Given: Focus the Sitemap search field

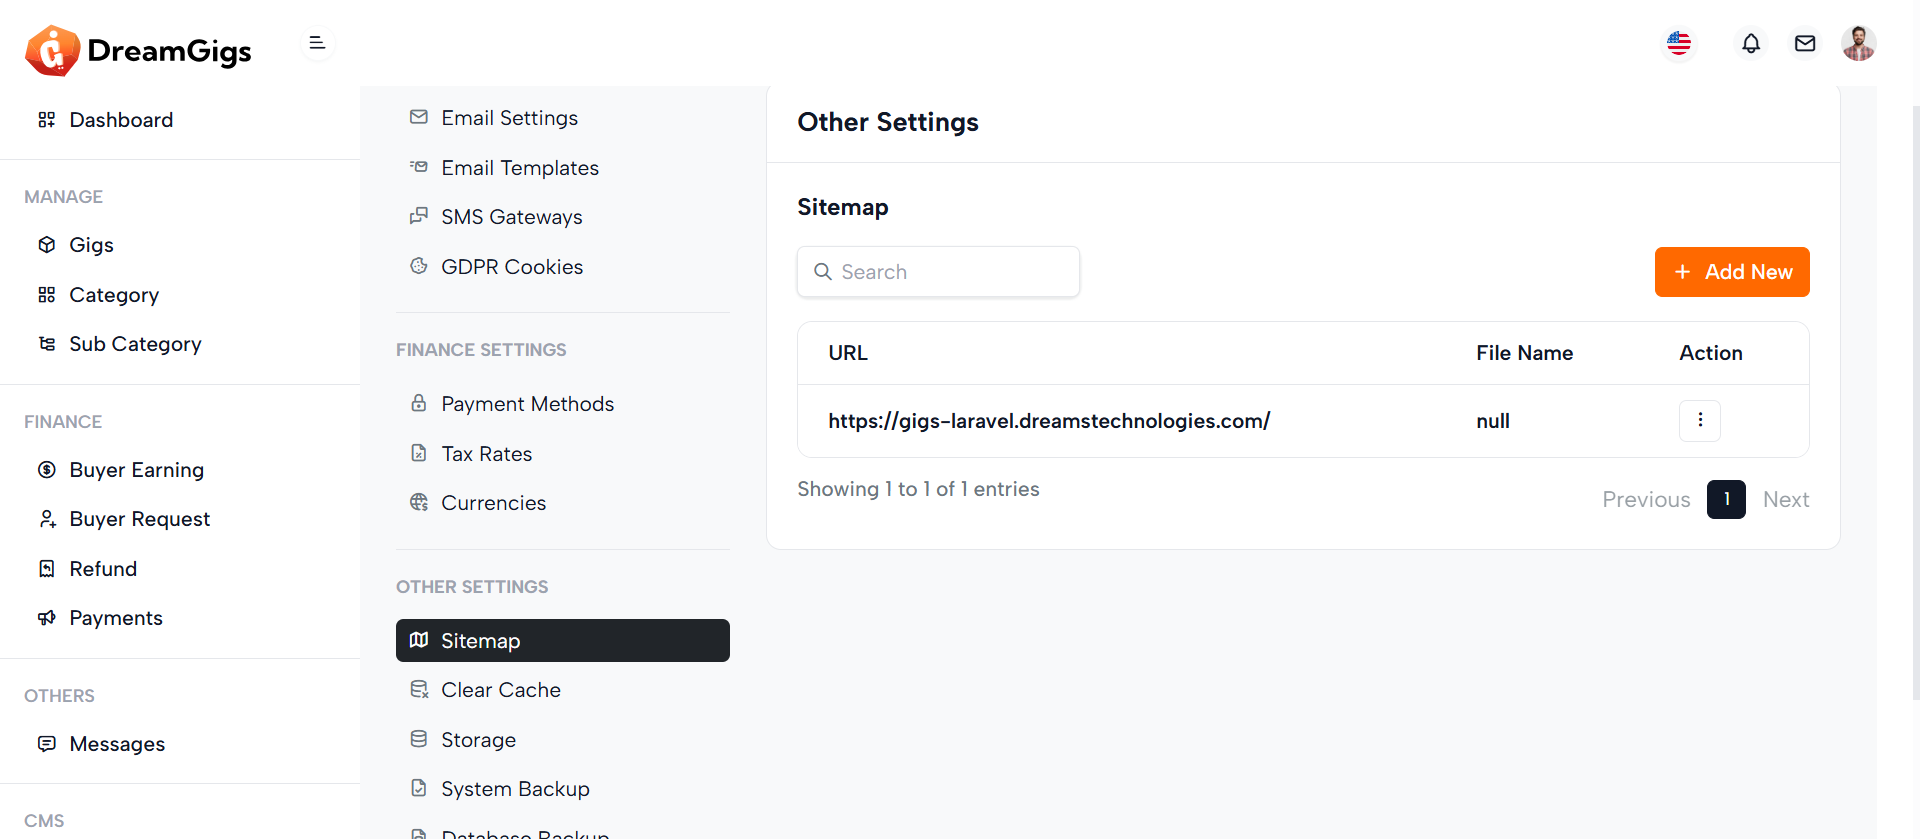Looking at the screenshot, I should [x=938, y=272].
